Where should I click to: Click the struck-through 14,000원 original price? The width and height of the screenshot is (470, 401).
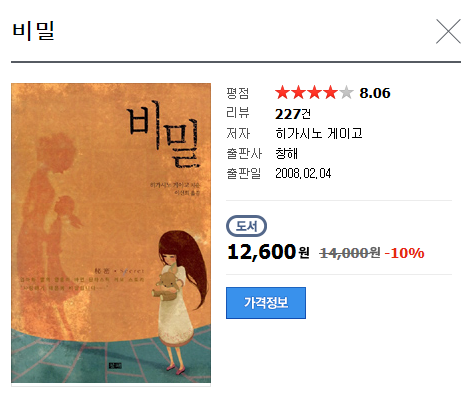coord(350,253)
